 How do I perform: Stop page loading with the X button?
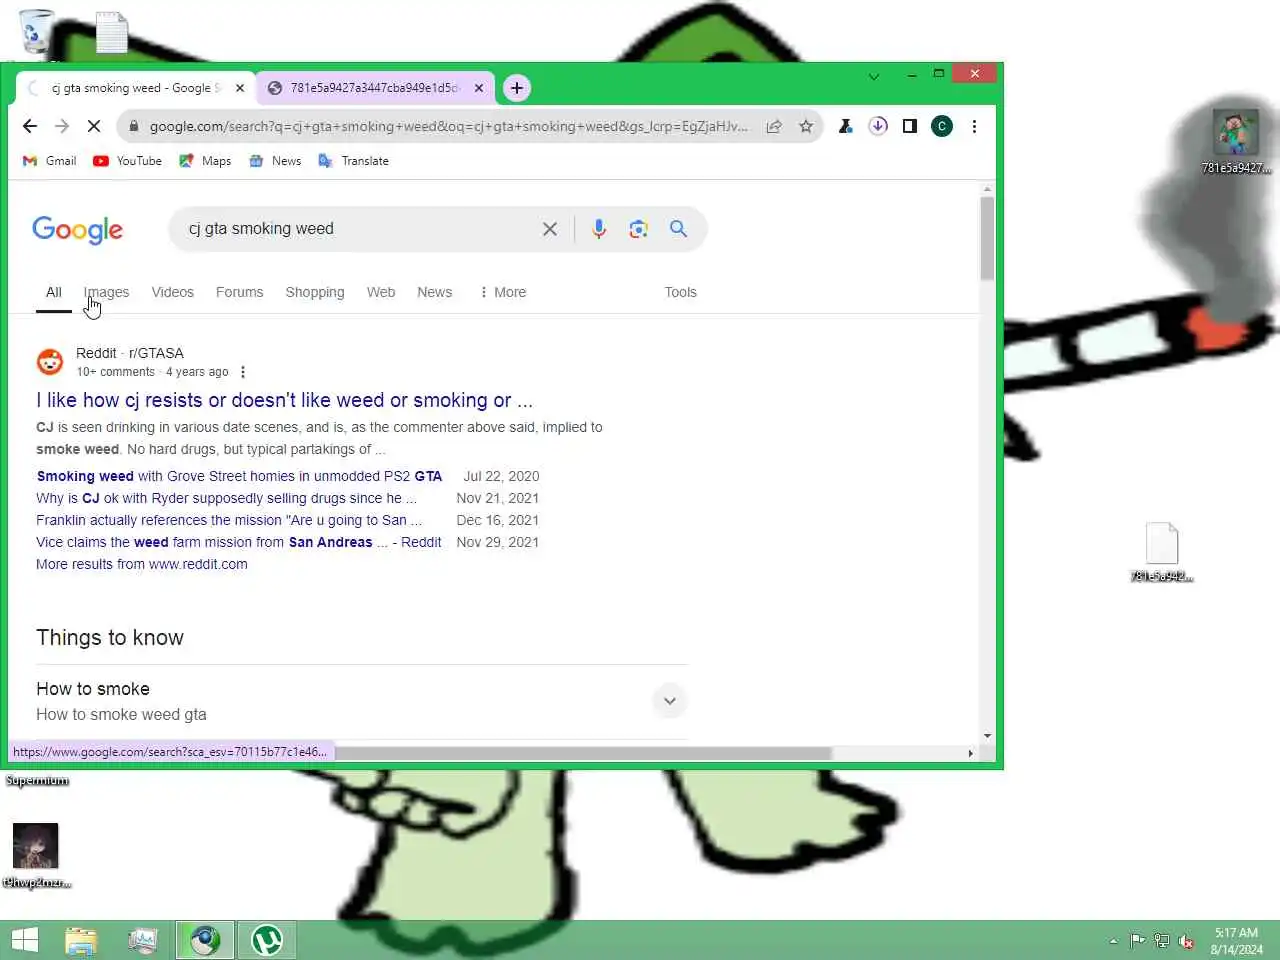click(x=93, y=126)
